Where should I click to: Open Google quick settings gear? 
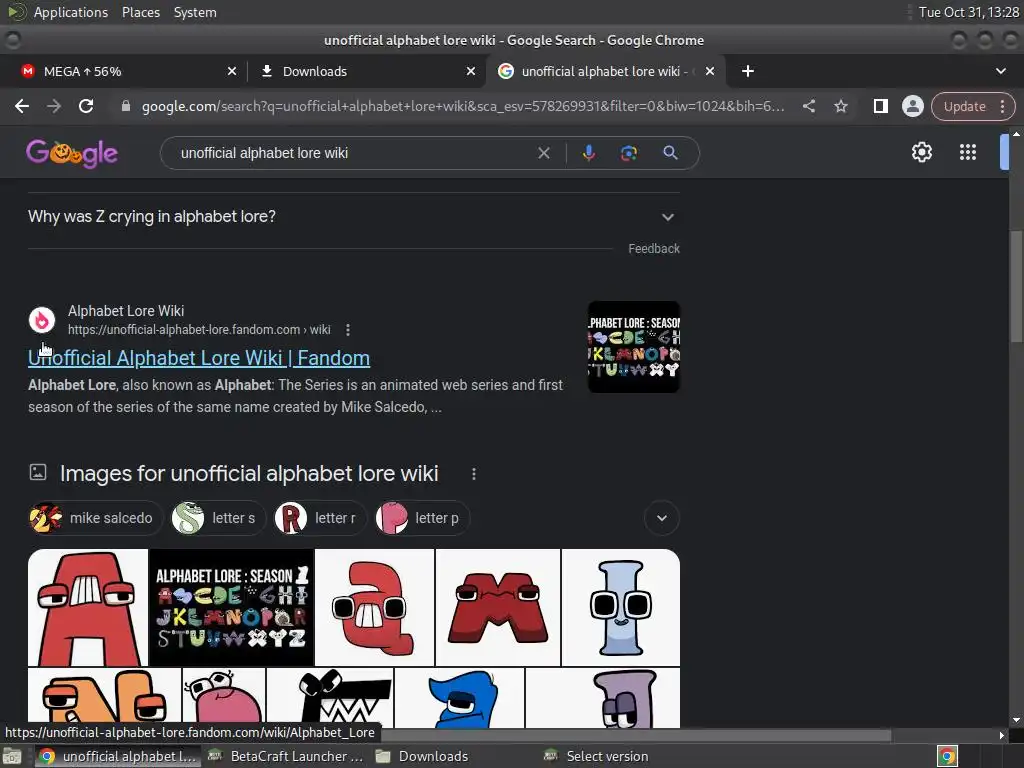click(x=921, y=152)
